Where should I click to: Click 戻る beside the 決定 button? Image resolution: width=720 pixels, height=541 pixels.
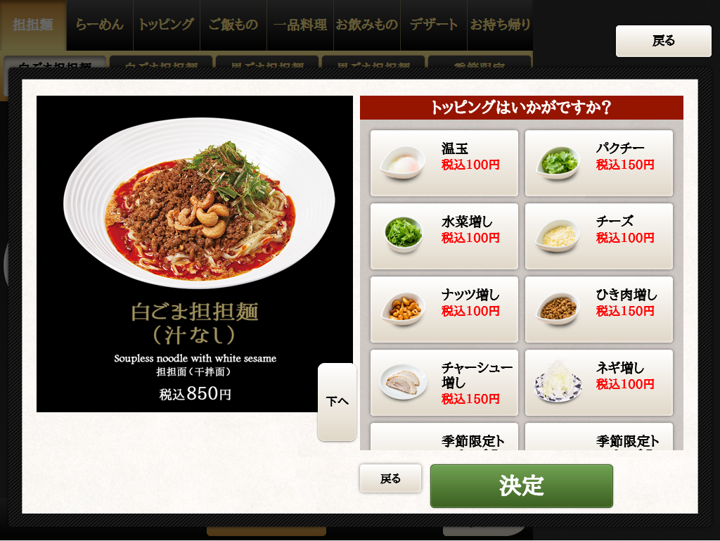(390, 479)
